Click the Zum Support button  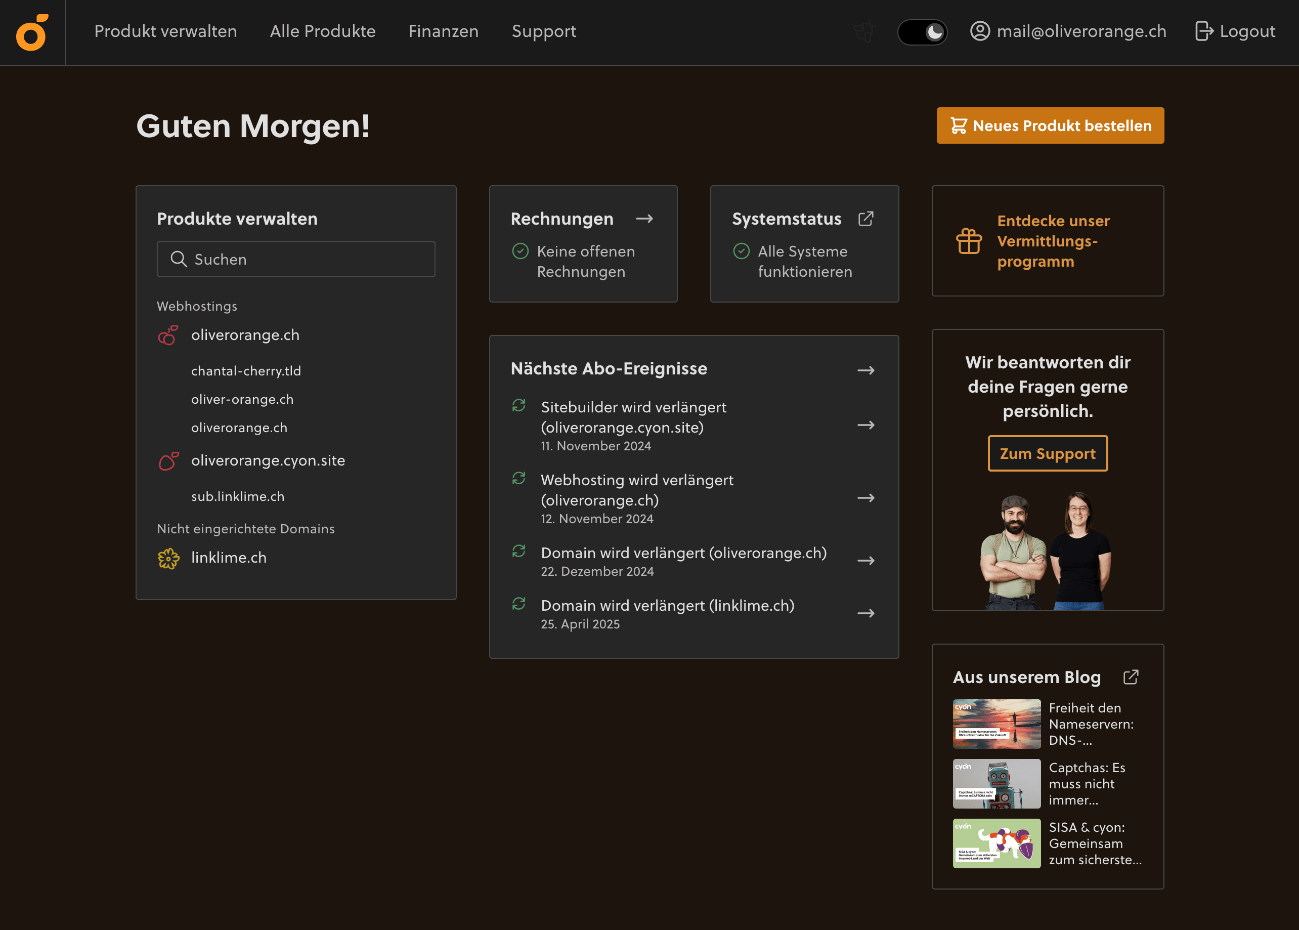[x=1048, y=453]
